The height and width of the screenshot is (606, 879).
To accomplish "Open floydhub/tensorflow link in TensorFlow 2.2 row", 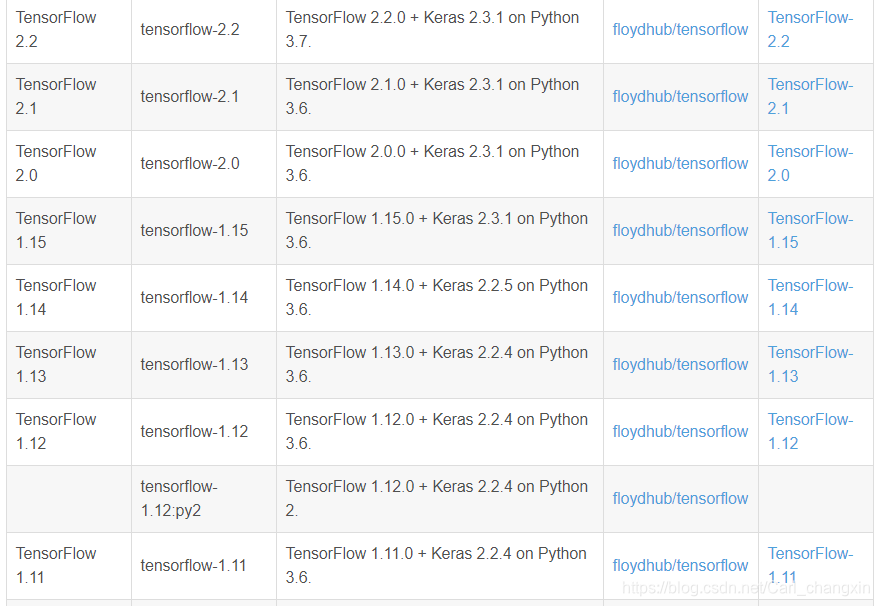I will tap(680, 30).
